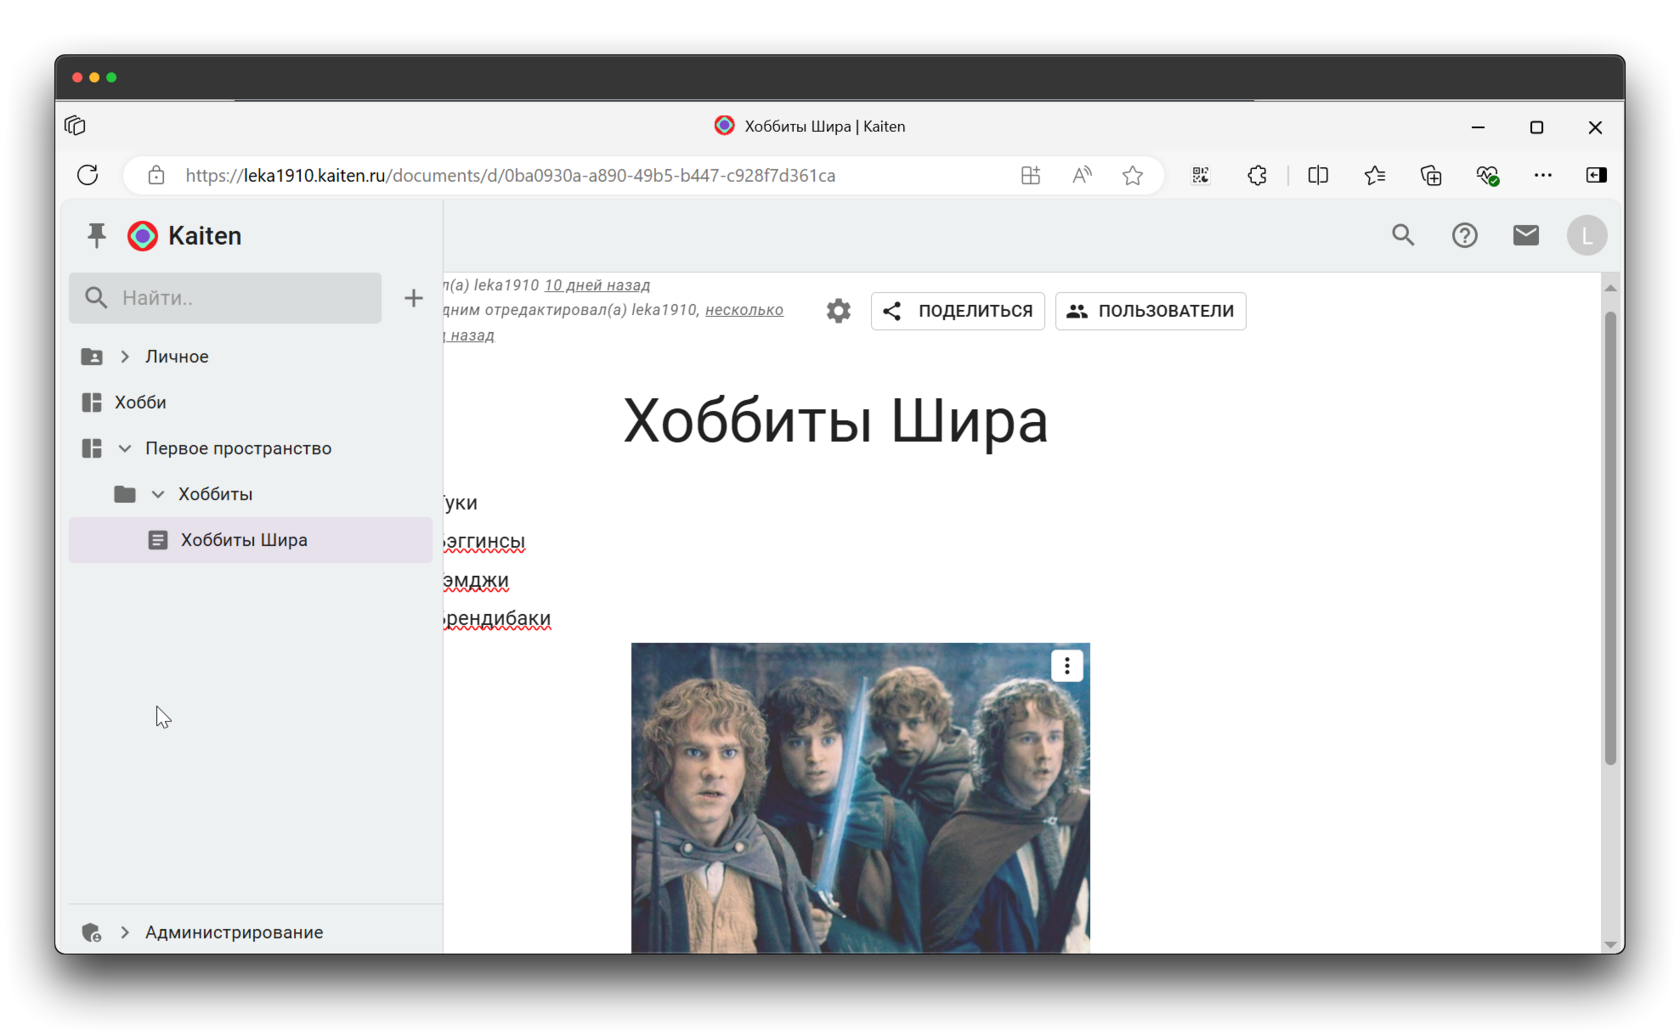Open favorites list icon
1680x1036 pixels.
(x=1374, y=175)
